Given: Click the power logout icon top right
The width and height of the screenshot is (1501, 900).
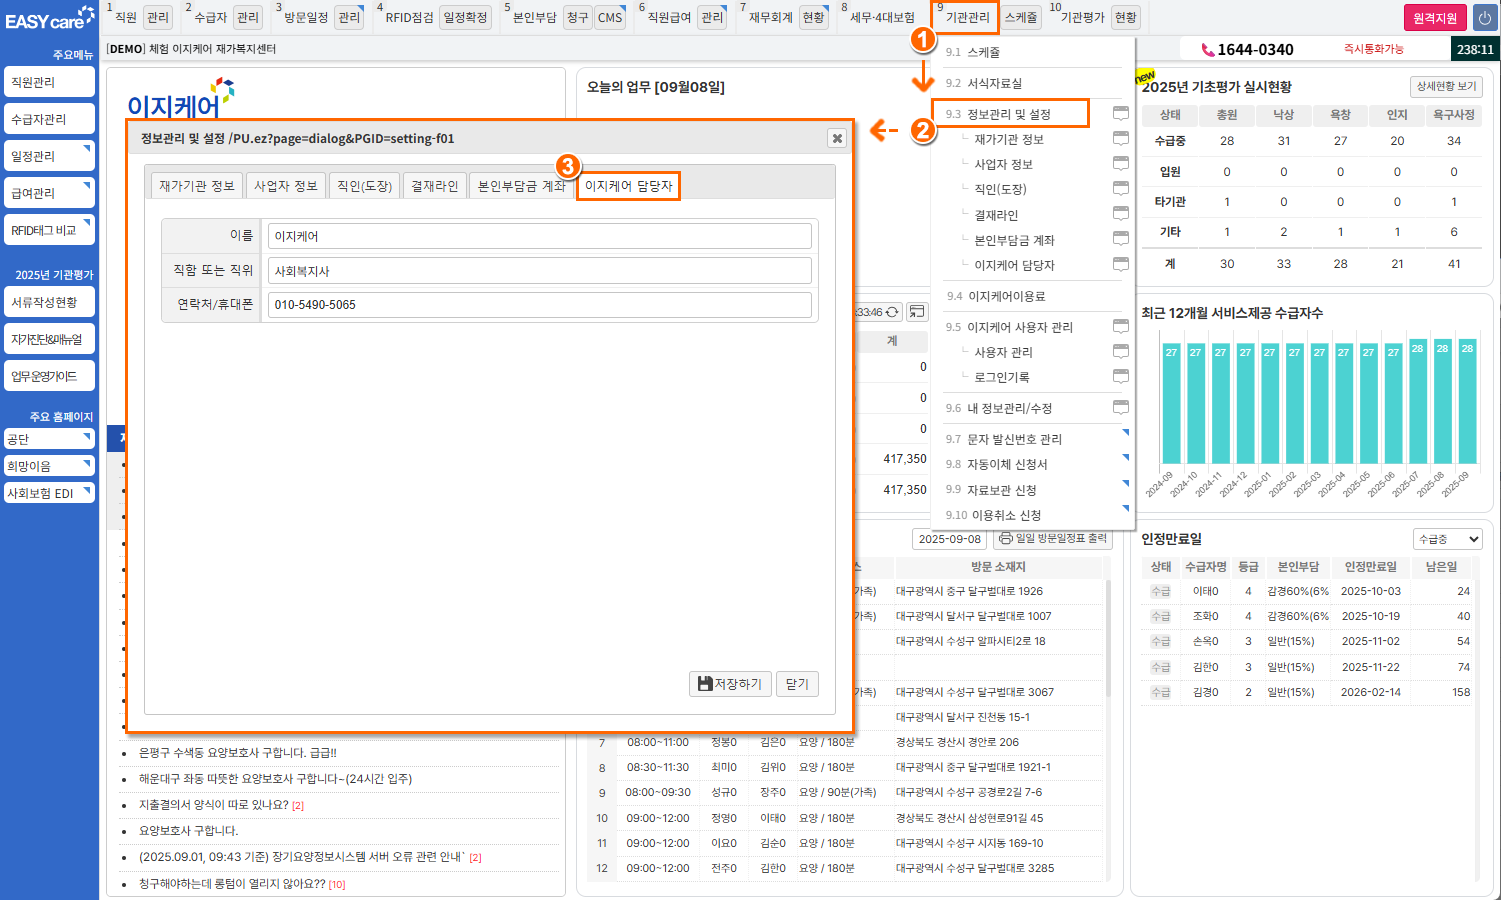Looking at the screenshot, I should point(1484,18).
